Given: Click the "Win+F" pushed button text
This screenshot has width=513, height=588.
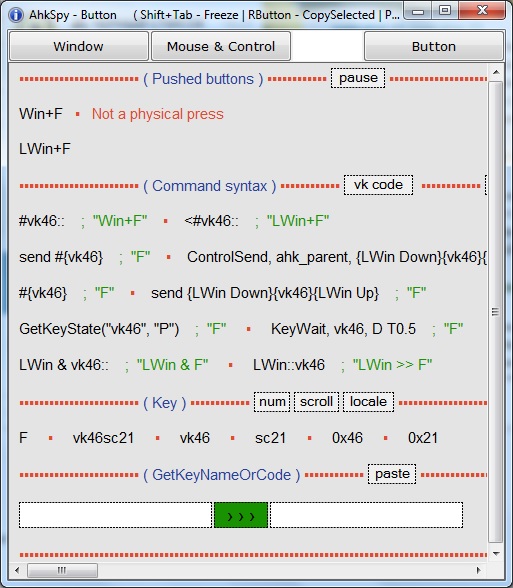Looking at the screenshot, I should [x=40, y=114].
